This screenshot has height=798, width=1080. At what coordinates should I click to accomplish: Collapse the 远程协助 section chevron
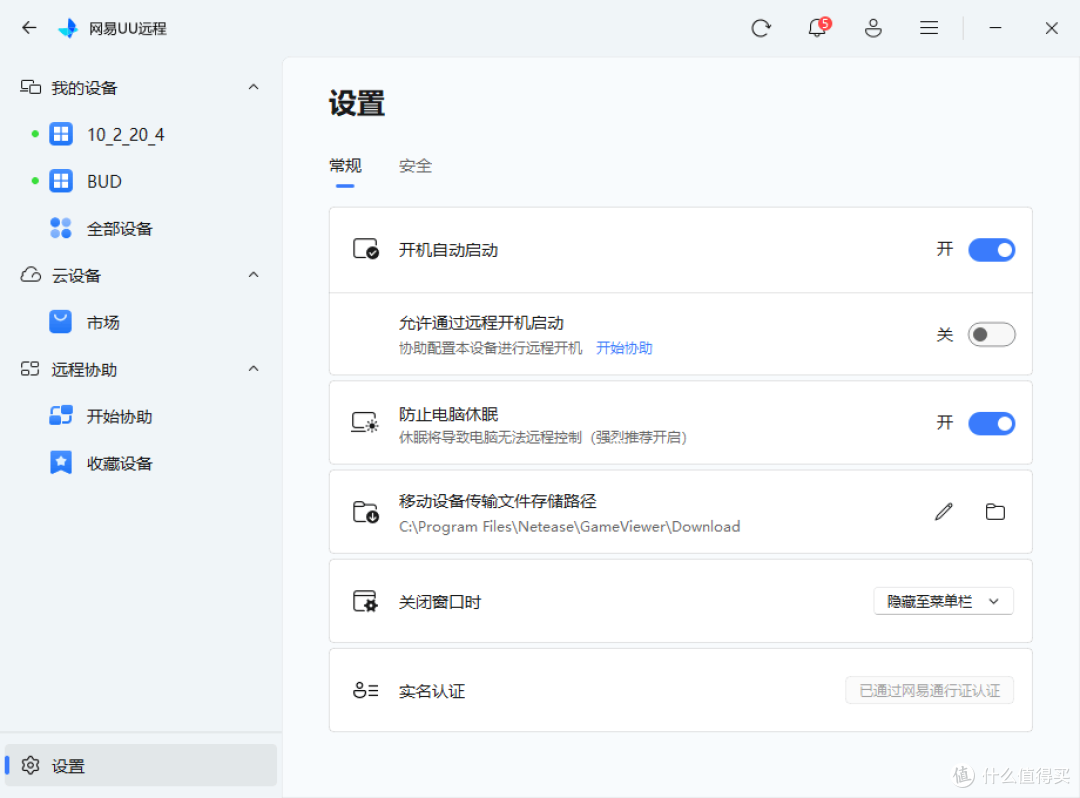[253, 368]
